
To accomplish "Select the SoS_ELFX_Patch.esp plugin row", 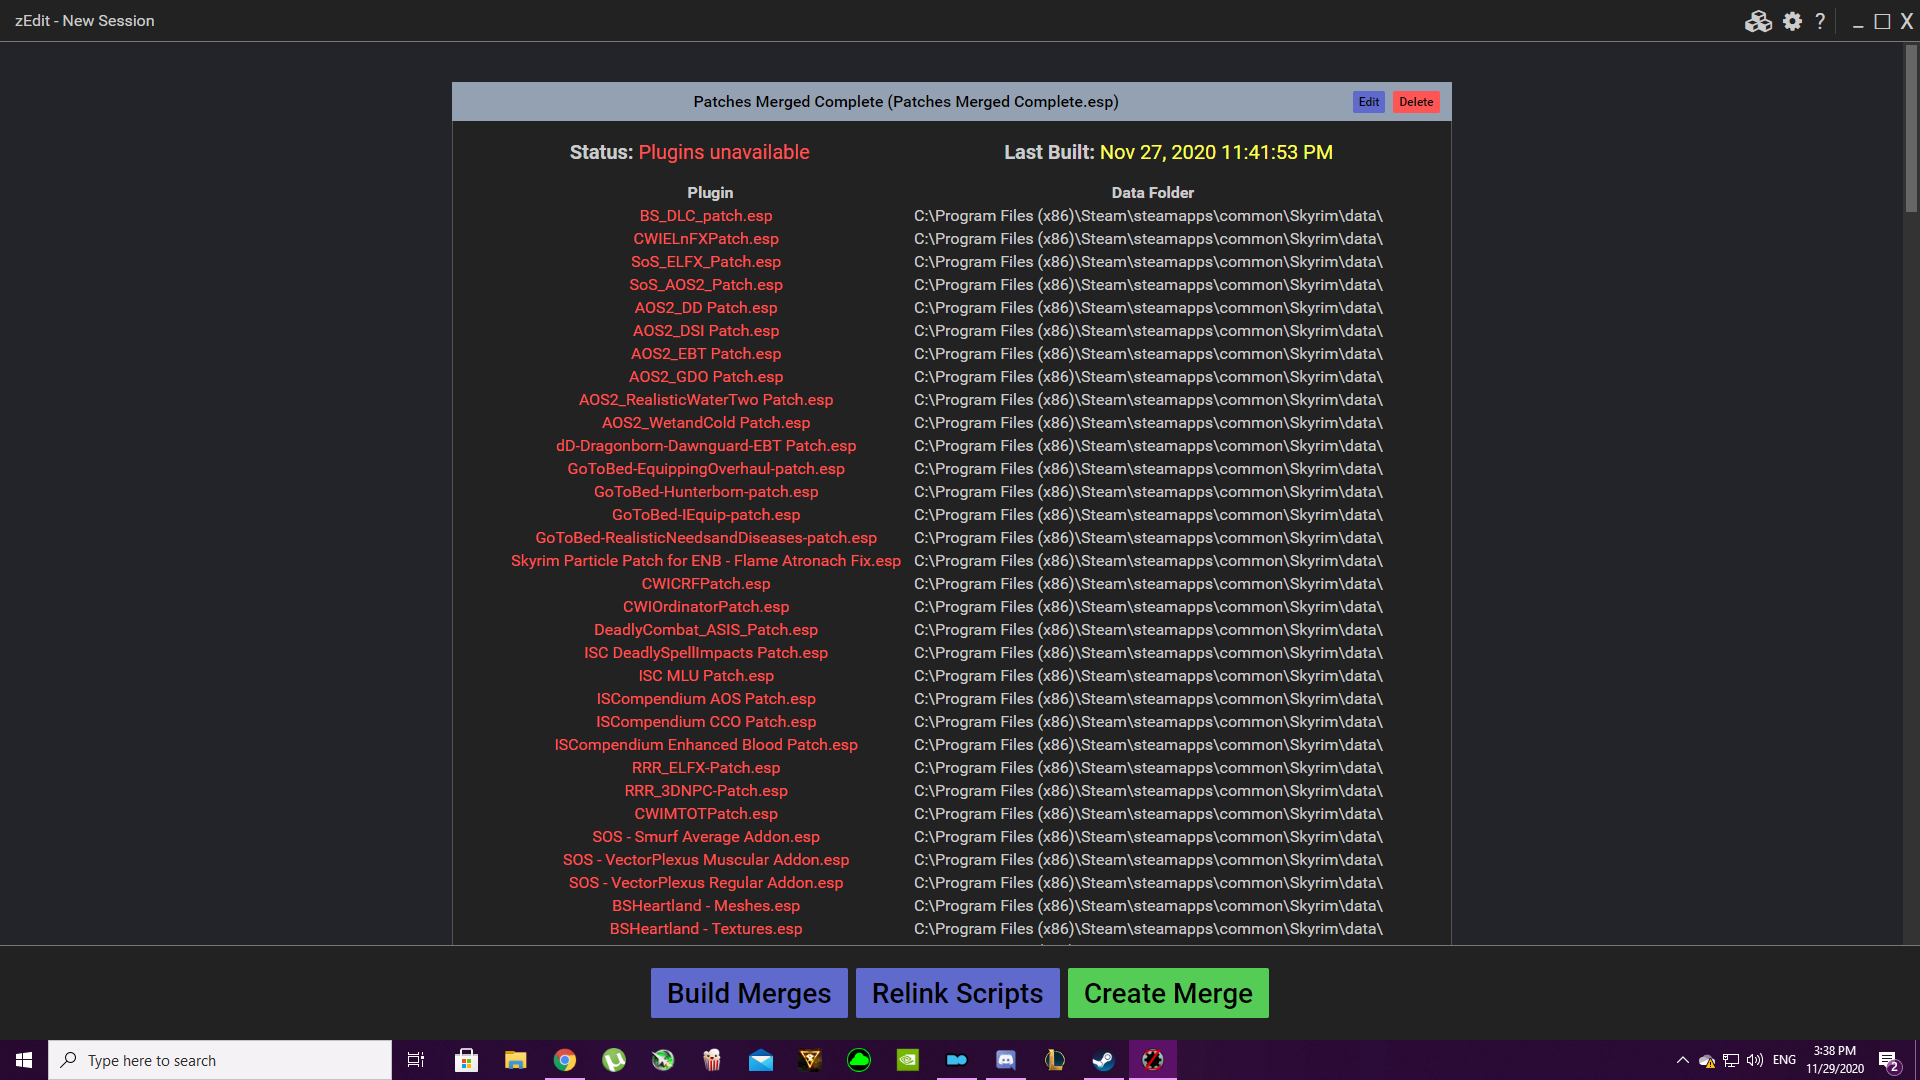I will (x=706, y=262).
